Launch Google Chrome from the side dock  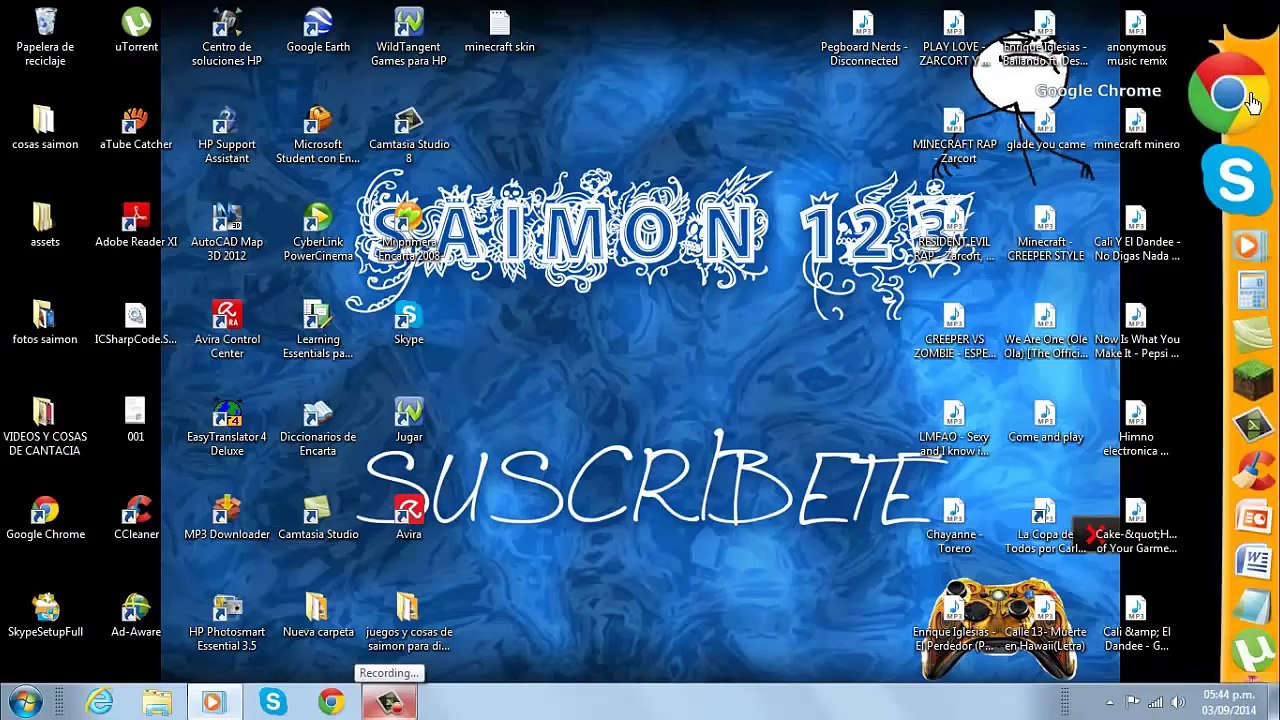pos(1227,94)
